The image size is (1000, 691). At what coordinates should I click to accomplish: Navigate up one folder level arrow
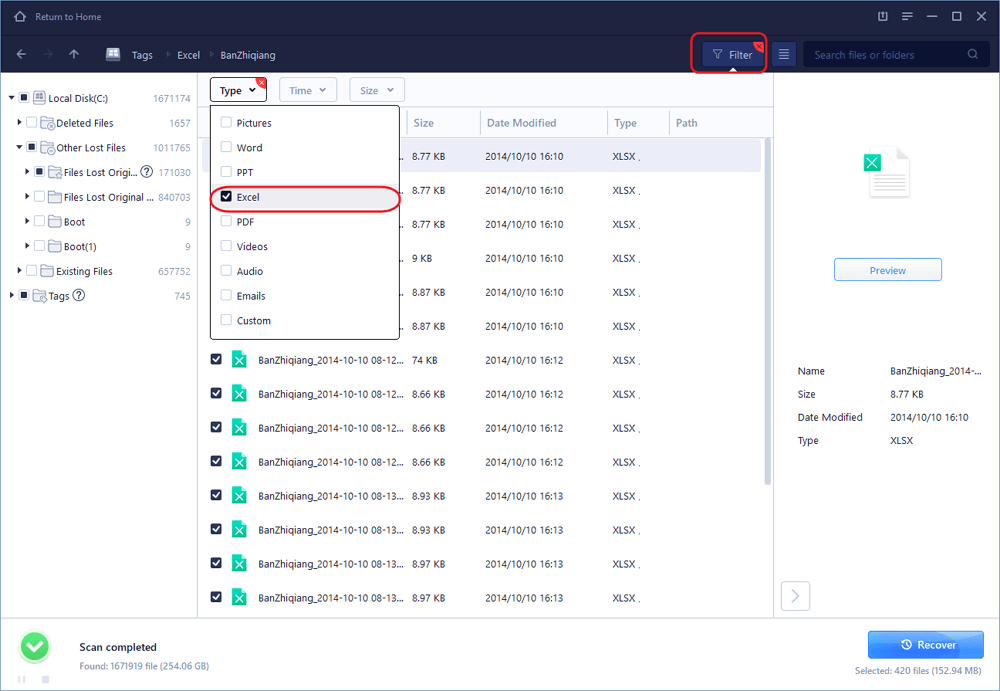click(74, 55)
